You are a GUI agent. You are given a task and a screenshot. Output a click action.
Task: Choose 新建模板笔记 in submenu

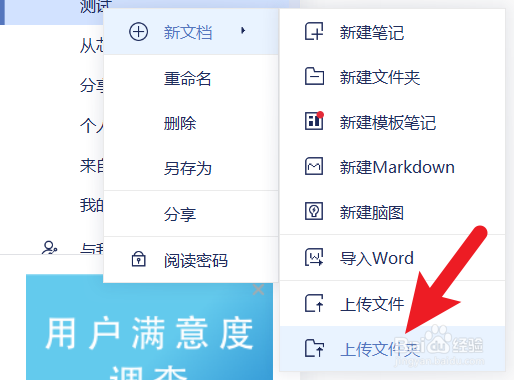point(392,122)
